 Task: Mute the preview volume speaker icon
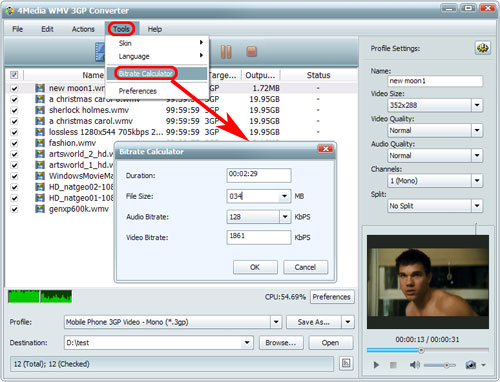414,365
